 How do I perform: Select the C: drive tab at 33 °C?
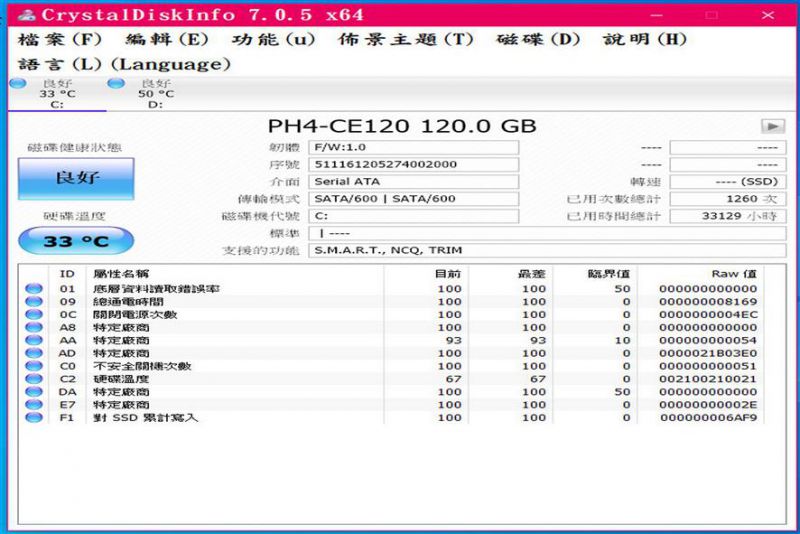[57, 94]
